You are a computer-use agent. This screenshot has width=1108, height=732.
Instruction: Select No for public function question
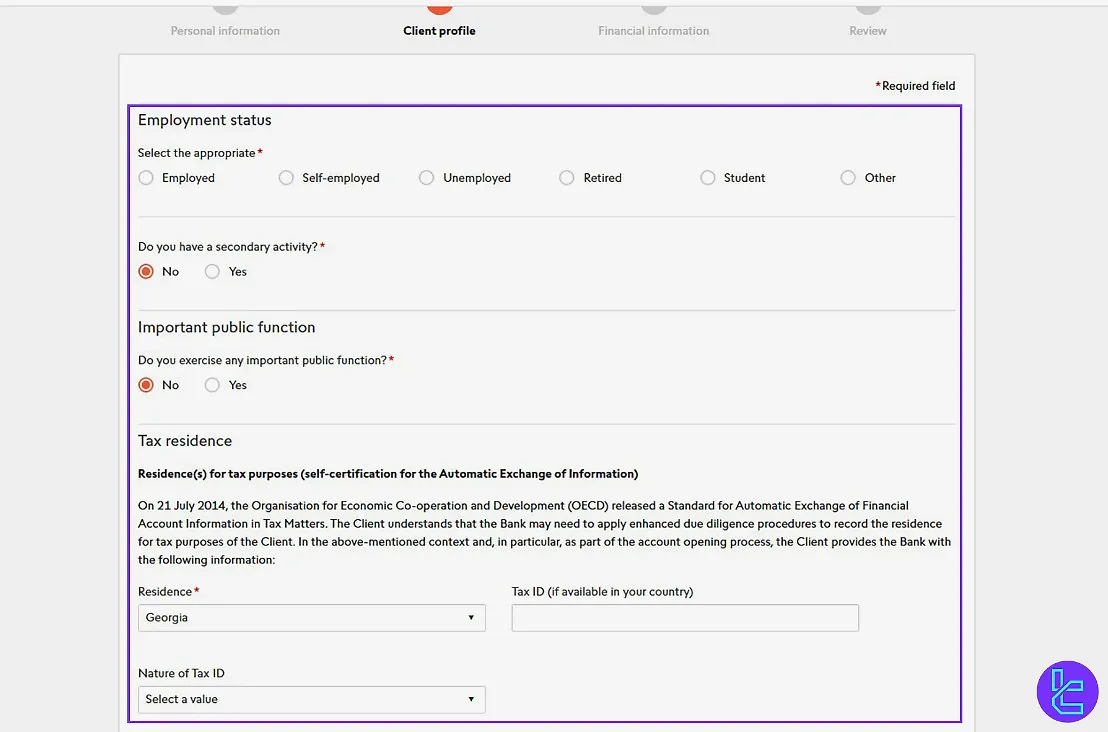(x=146, y=384)
